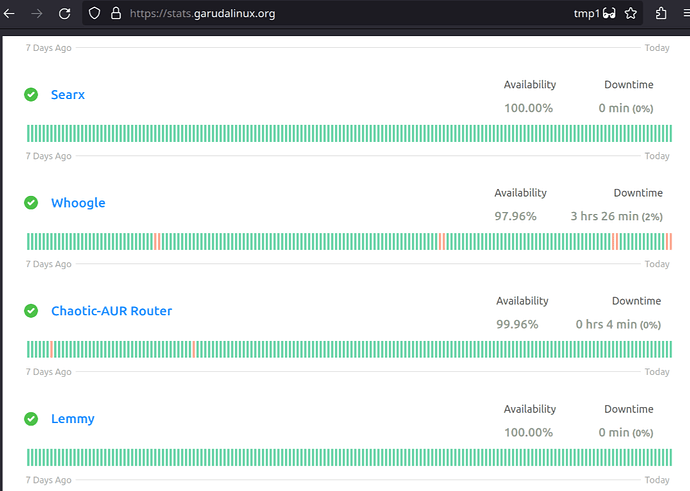Click the Searx green status checkmark
690x491 pixels.
click(31, 95)
